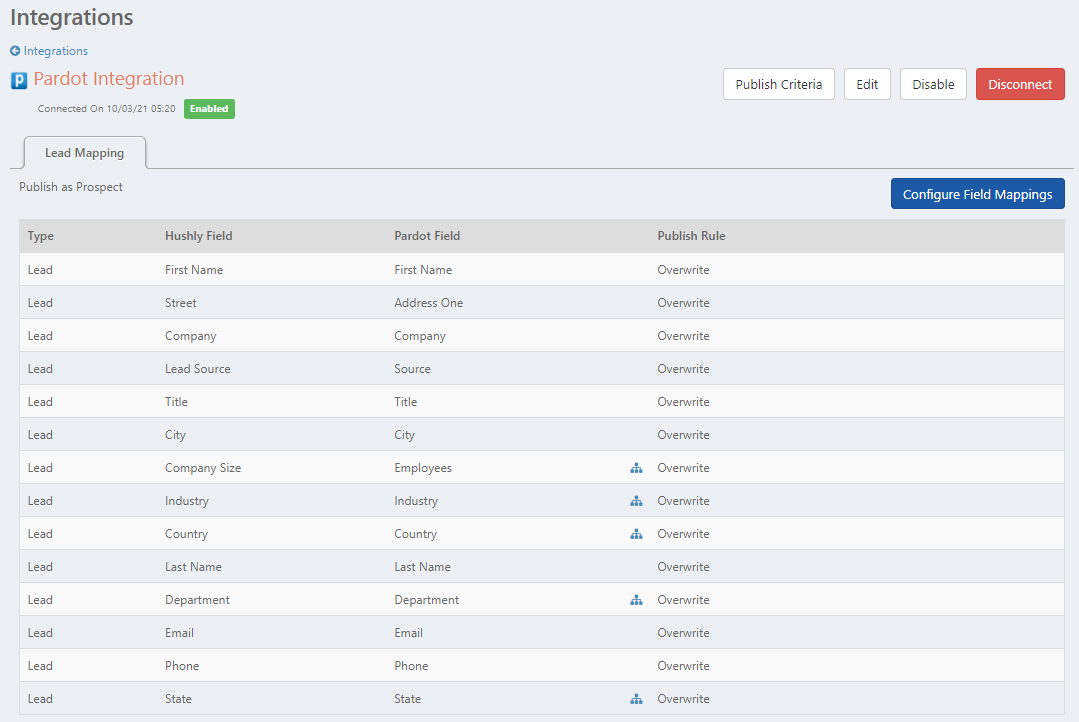This screenshot has width=1079, height=722.
Task: Click the Overwrite rule in City row
Action: 683,435
